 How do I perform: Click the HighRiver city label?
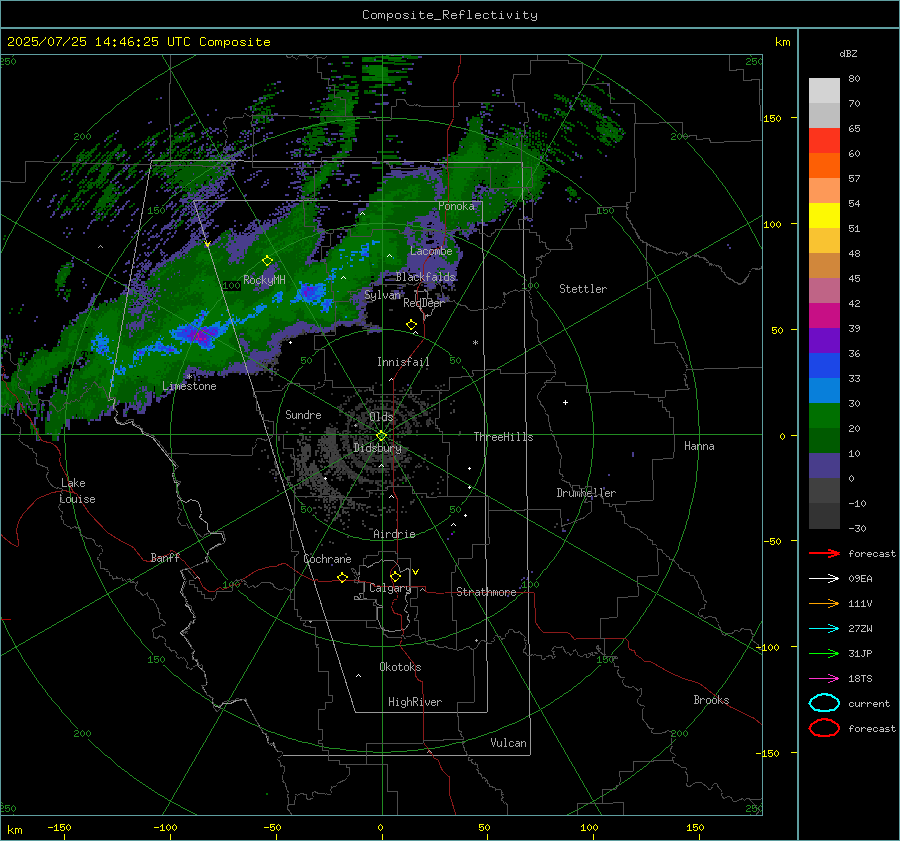pyautogui.click(x=415, y=702)
